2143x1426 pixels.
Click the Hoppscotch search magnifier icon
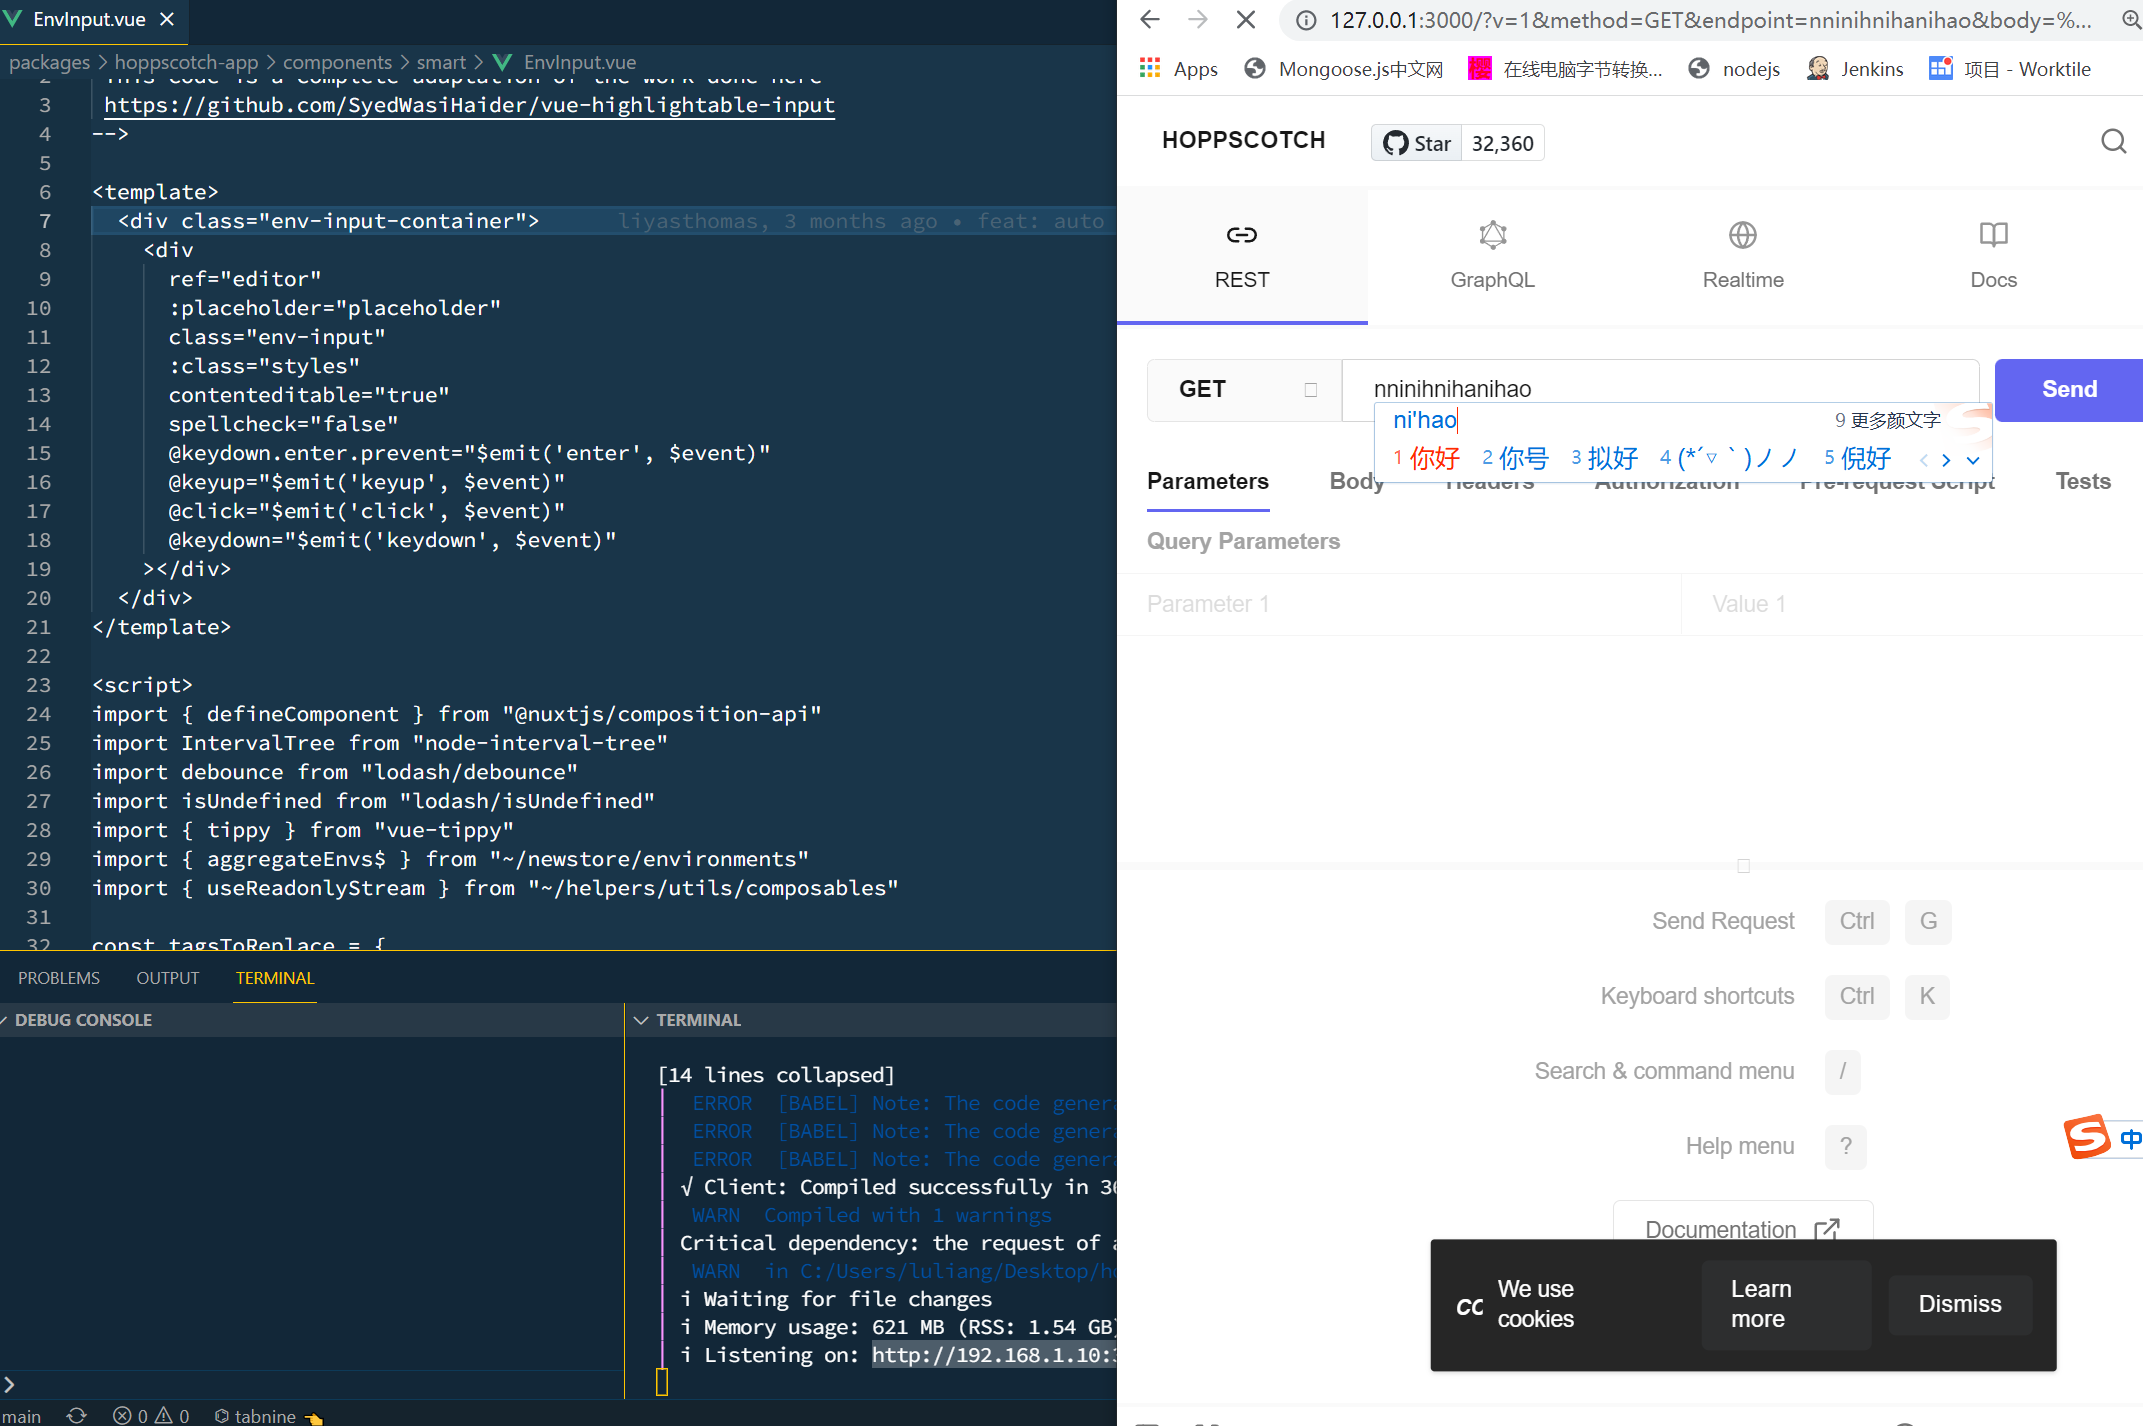coord(2113,142)
